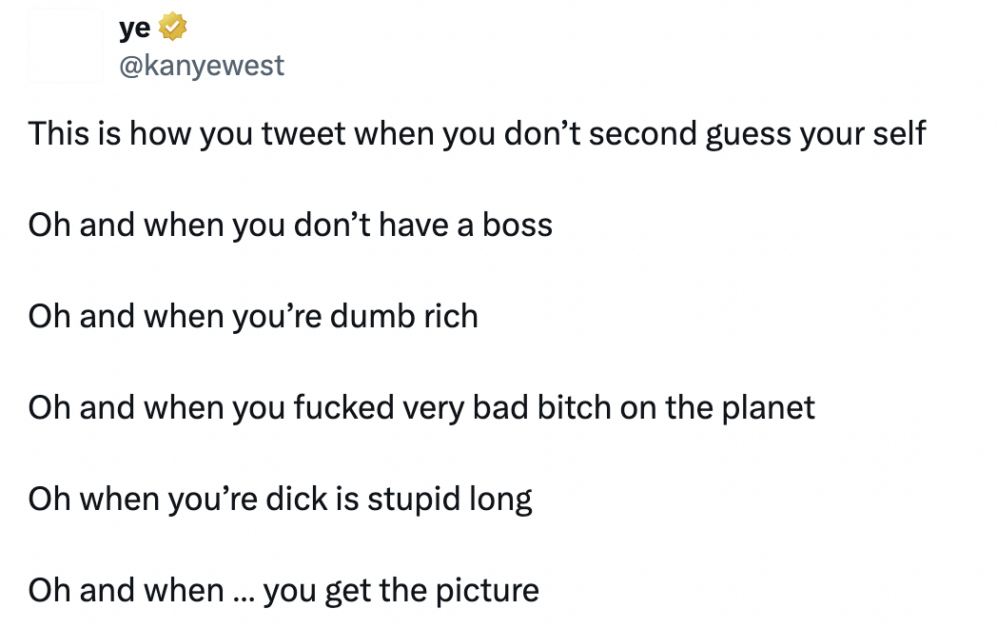Click the word "planet" in the tweet

click(x=768, y=409)
